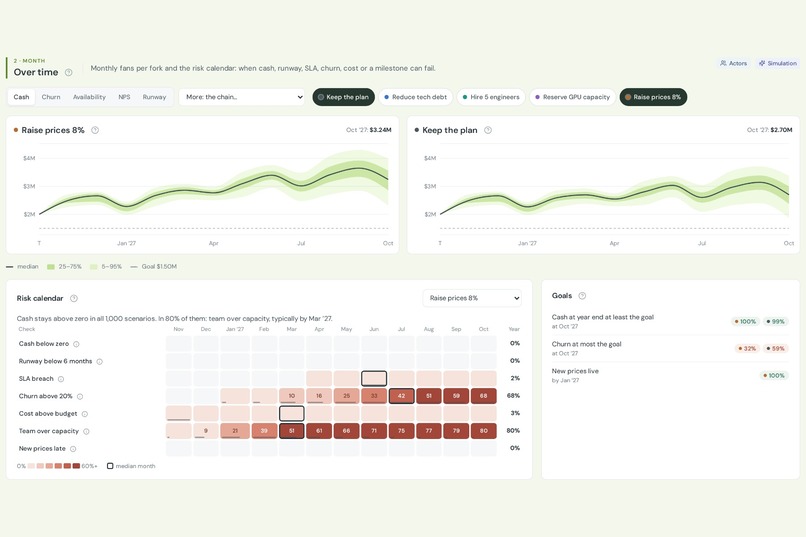Select the Runway tab

click(x=154, y=97)
